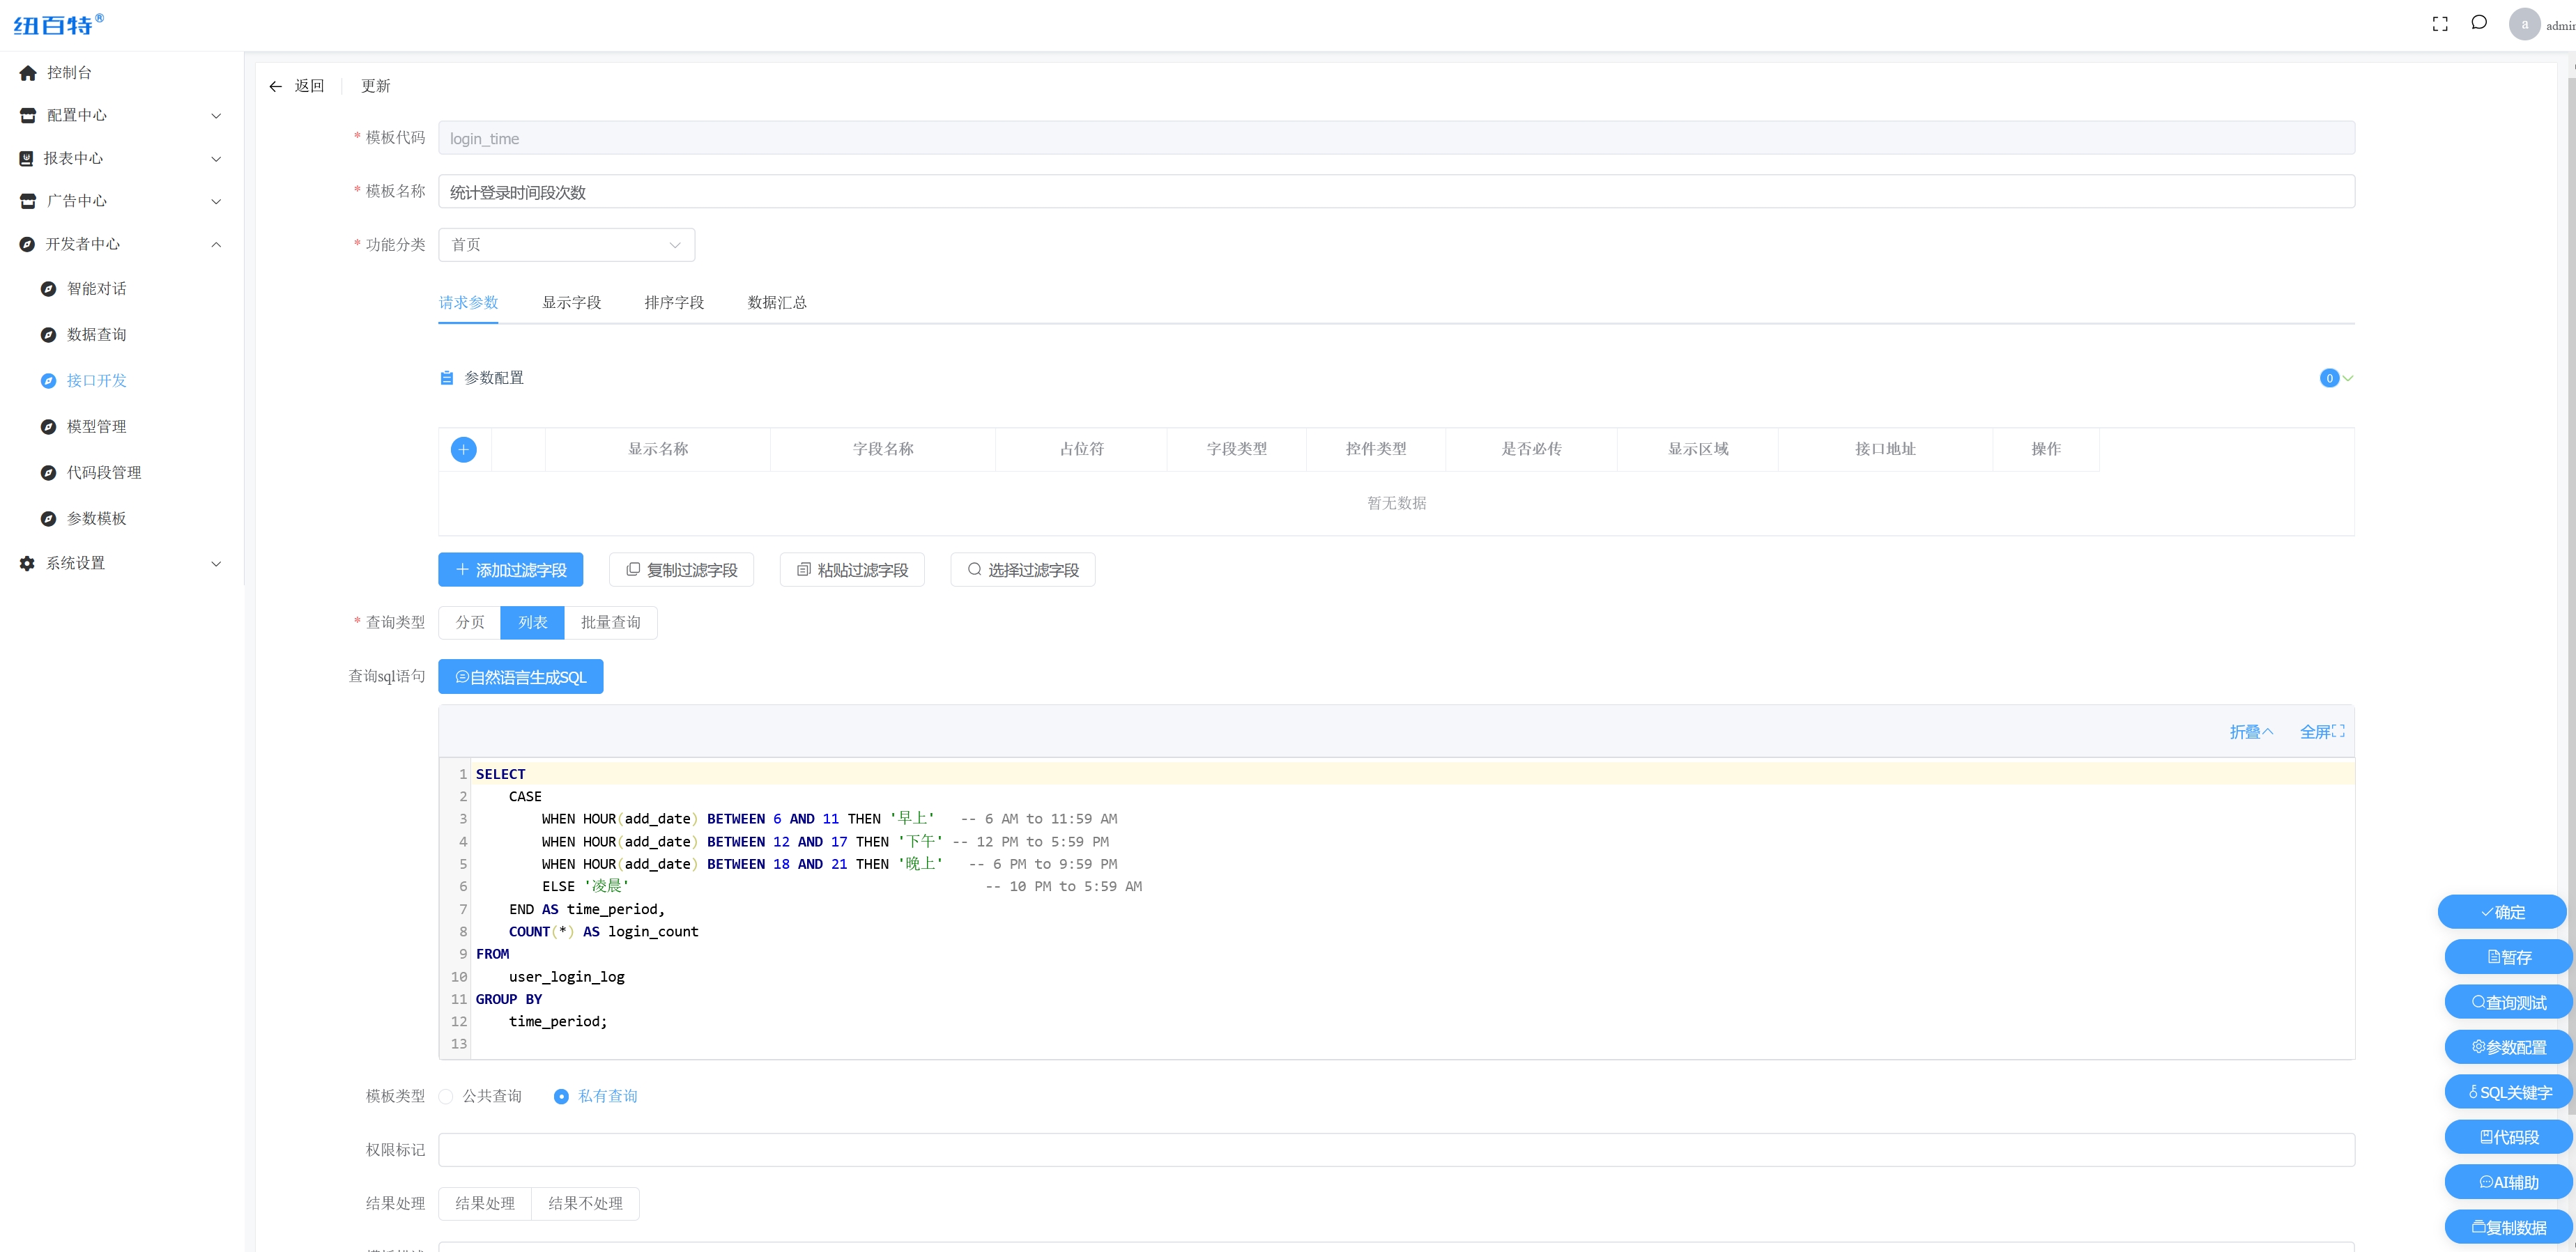This screenshot has height=1252, width=2576.
Task: Click the blue plus icon in 参数配置 table
Action: 463,449
